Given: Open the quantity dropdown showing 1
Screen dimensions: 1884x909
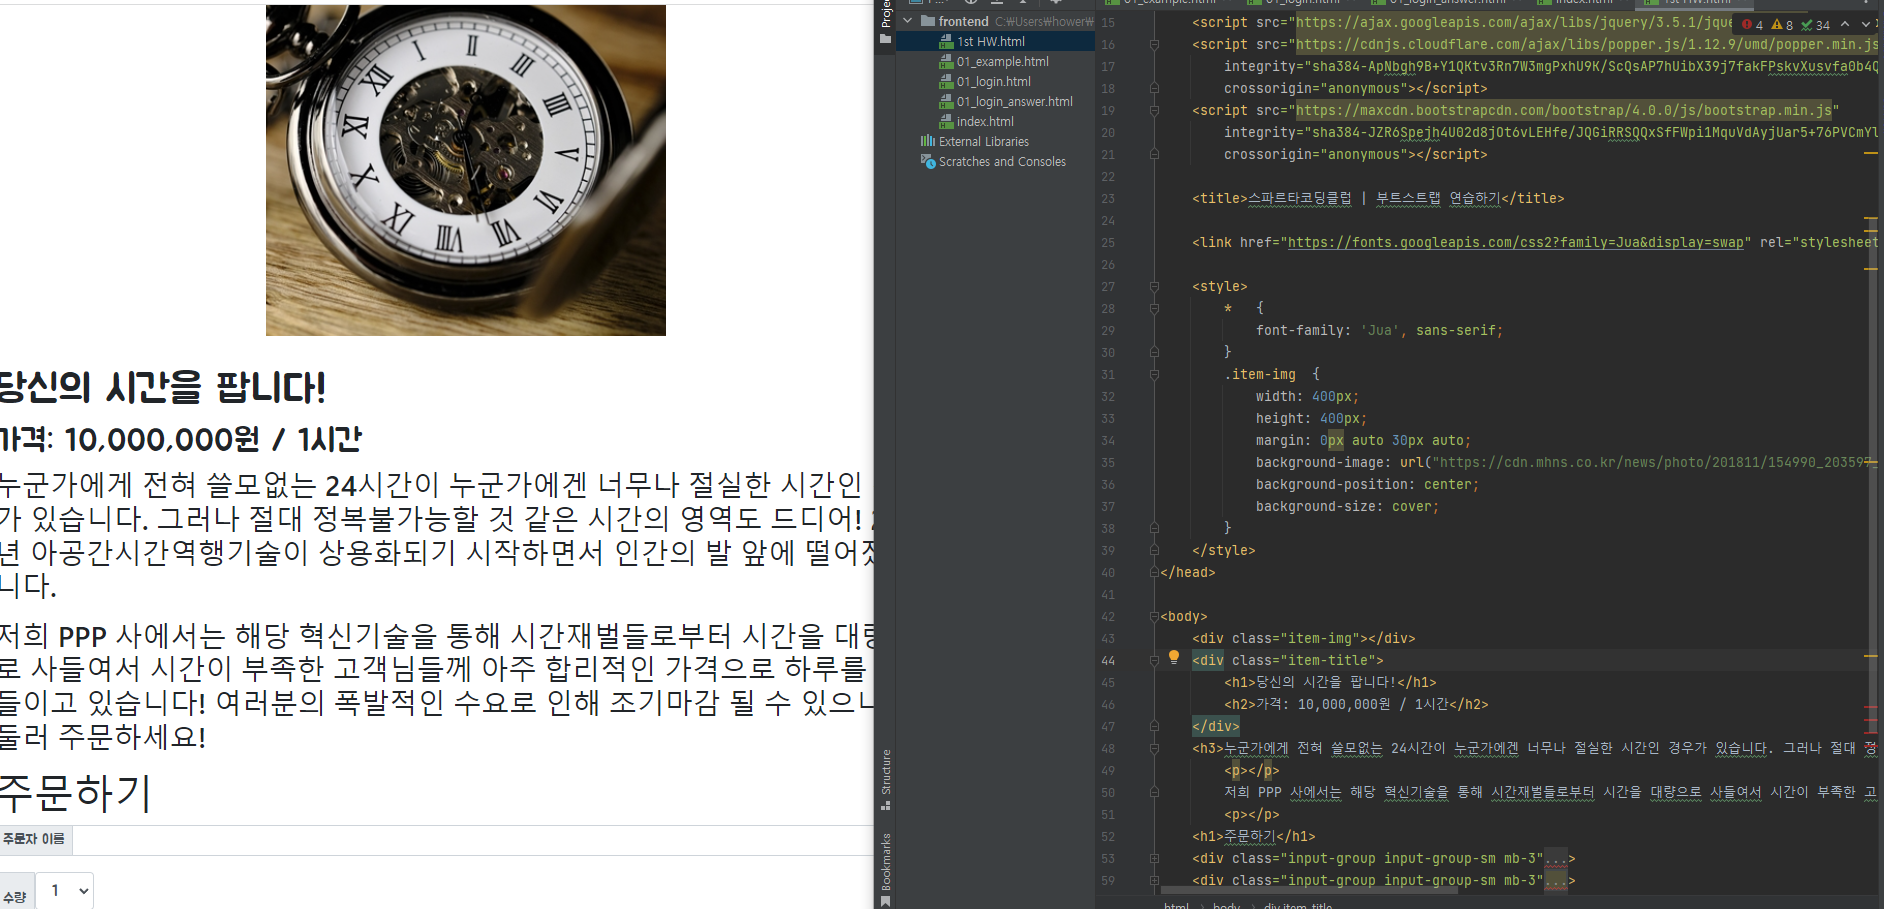Looking at the screenshot, I should click(x=65, y=890).
